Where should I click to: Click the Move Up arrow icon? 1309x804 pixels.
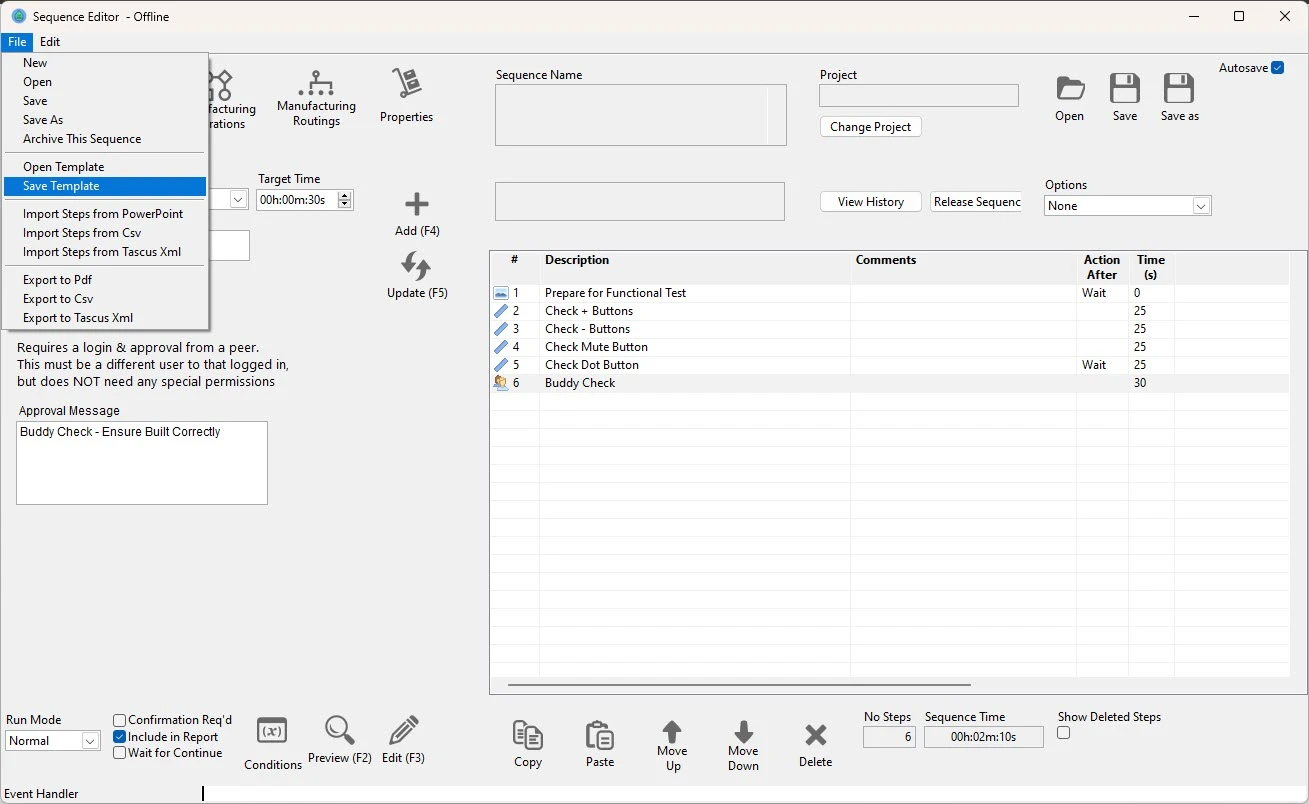pyautogui.click(x=672, y=733)
